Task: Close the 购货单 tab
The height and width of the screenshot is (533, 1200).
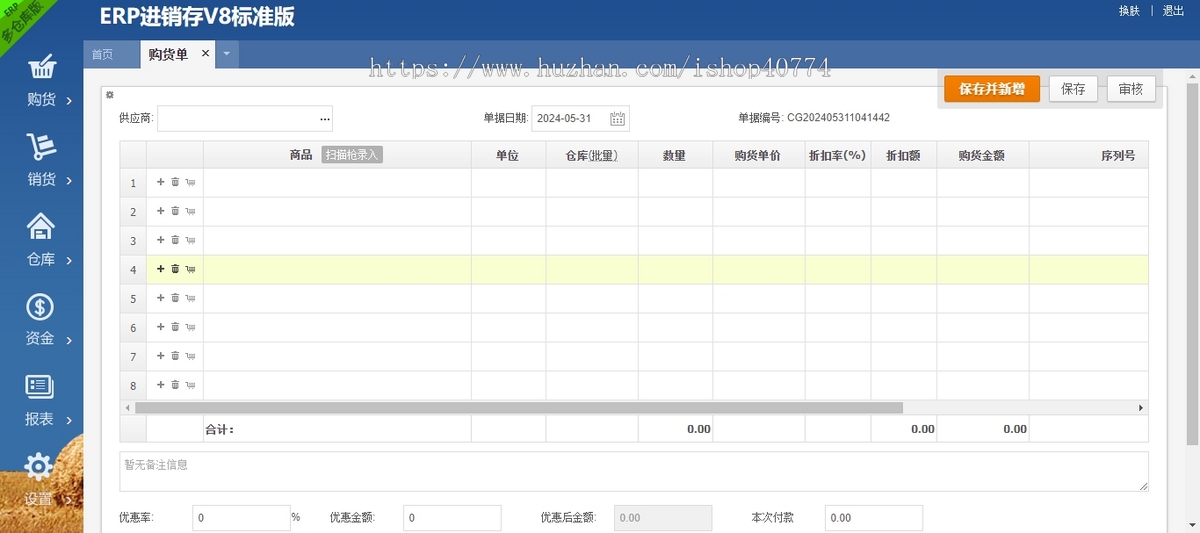Action: (x=206, y=54)
